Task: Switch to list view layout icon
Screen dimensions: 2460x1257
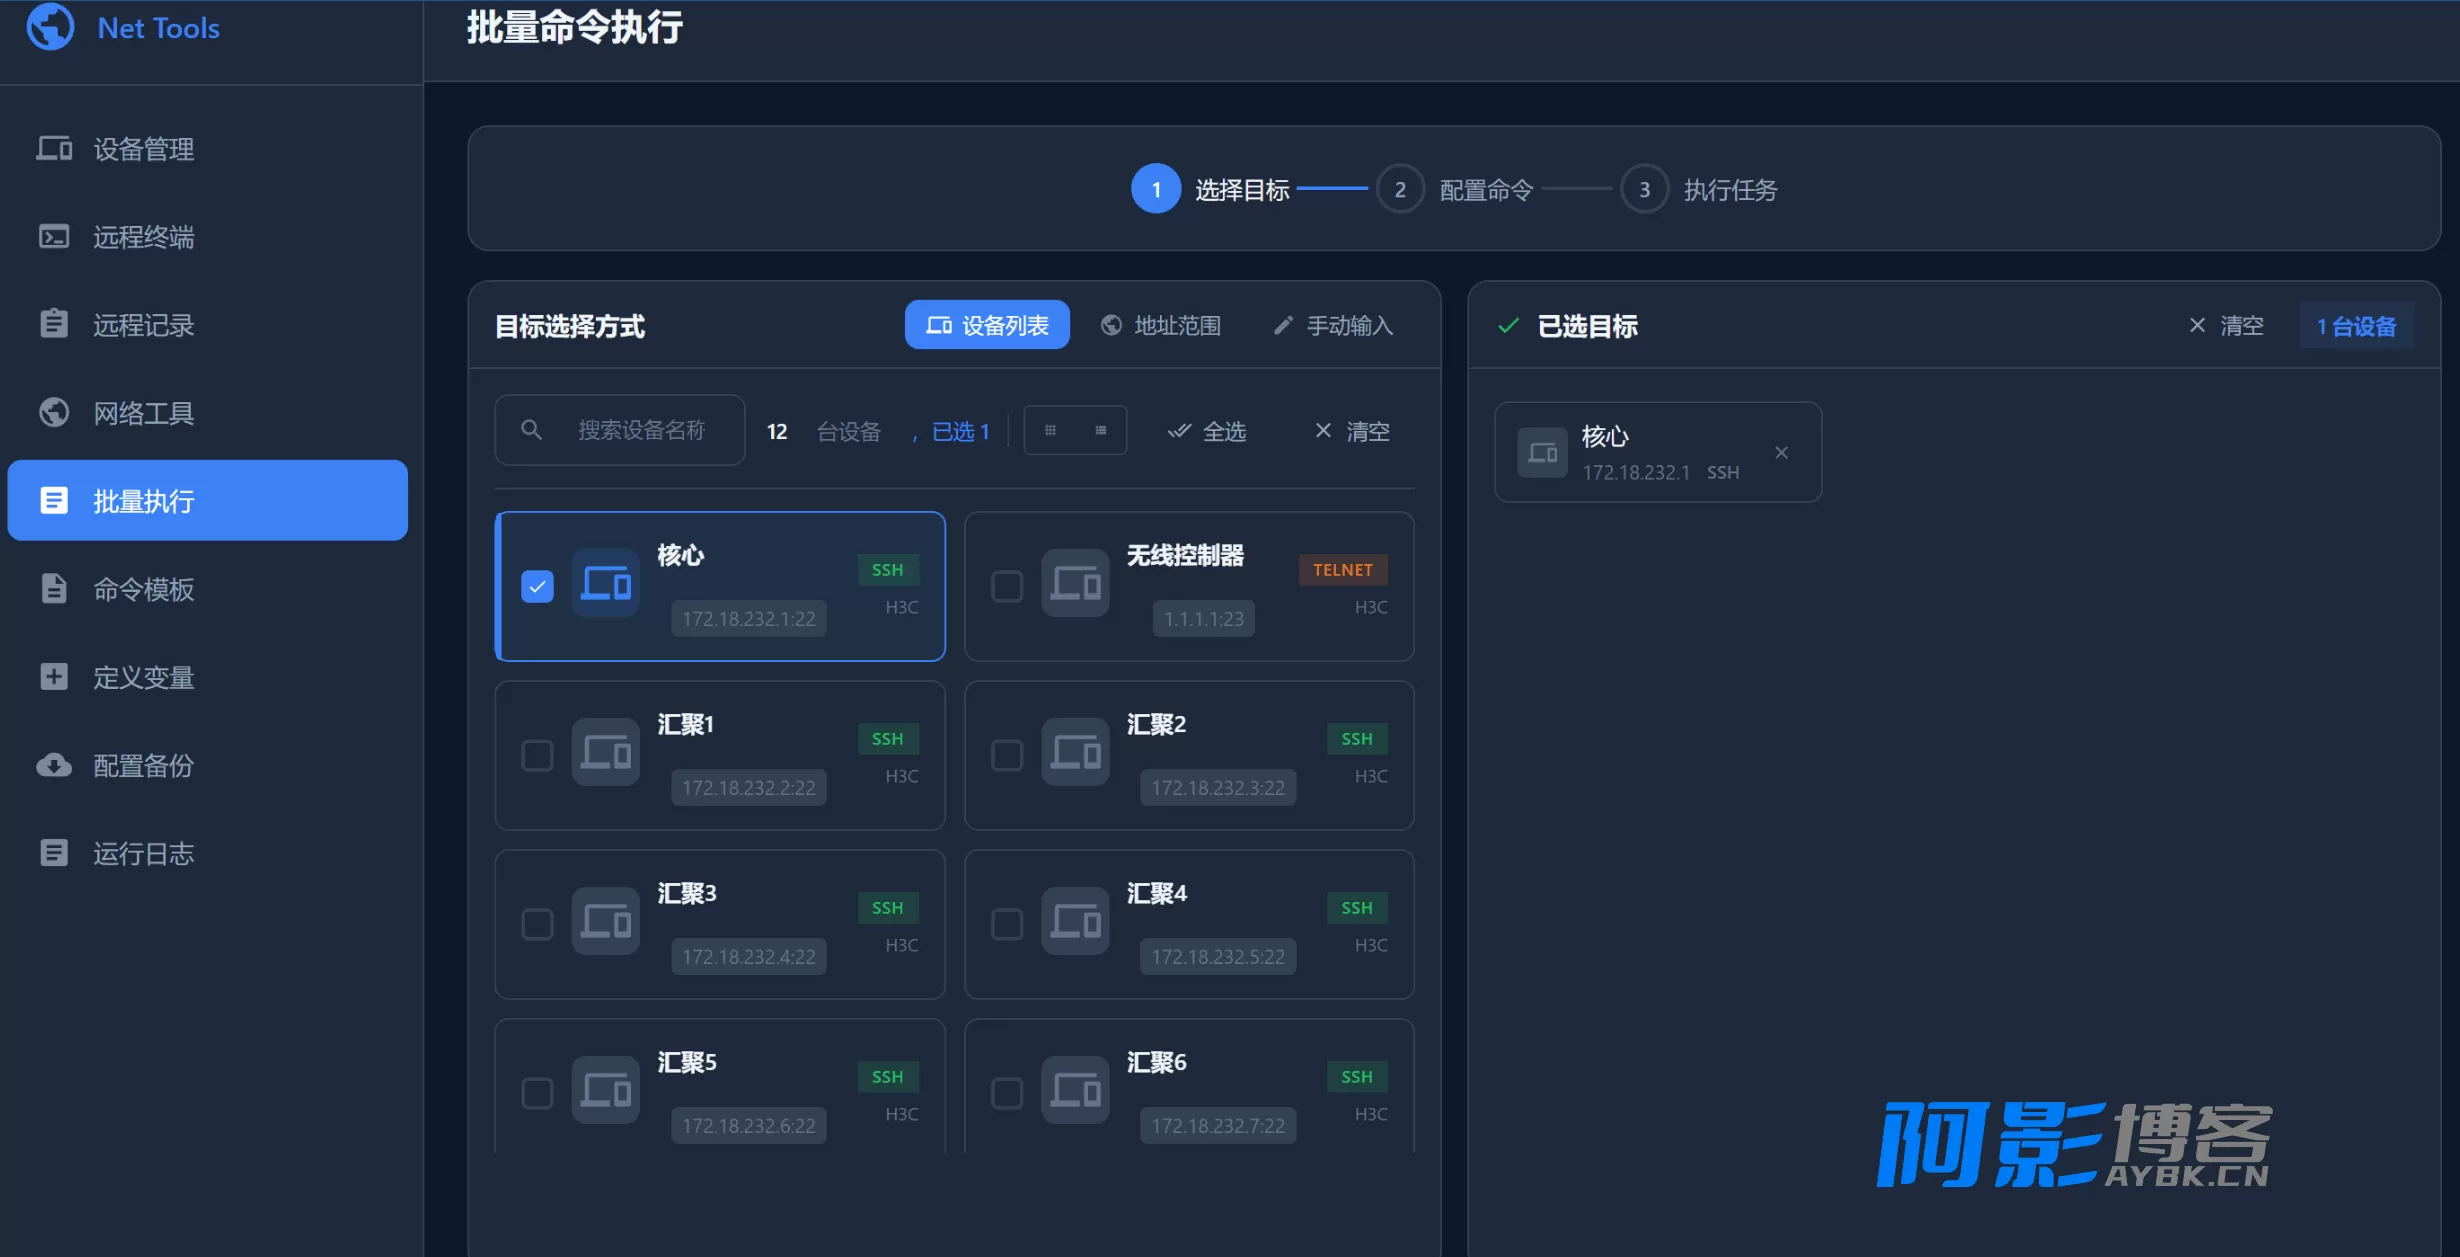Action: click(x=1101, y=431)
